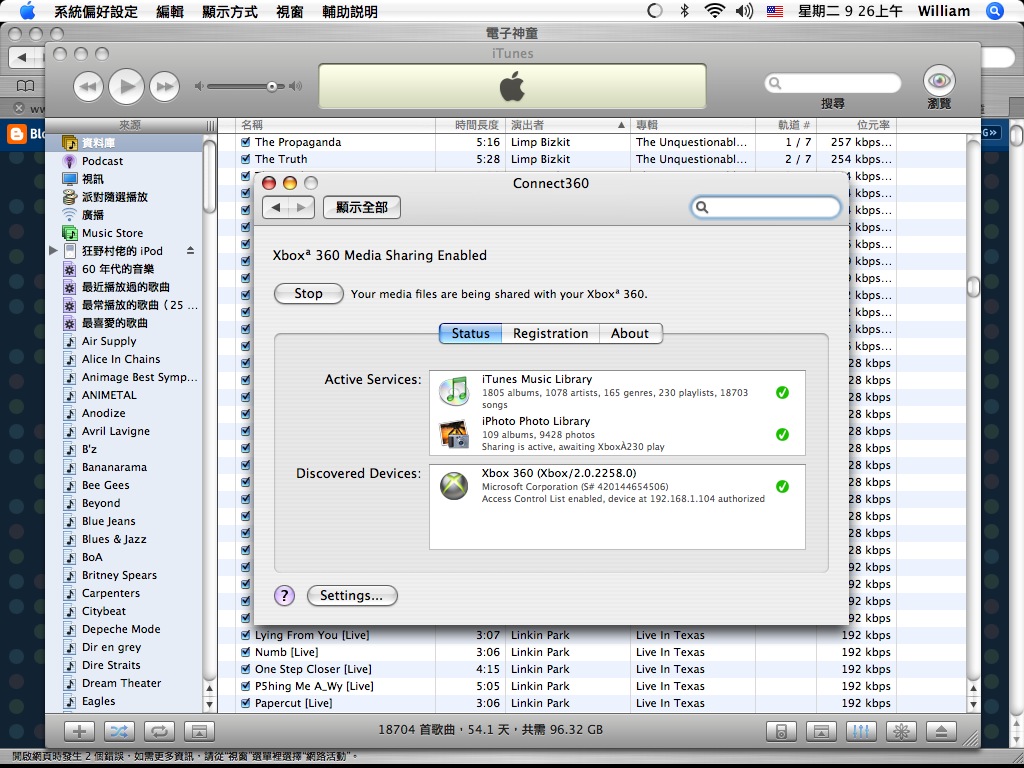The height and width of the screenshot is (768, 1024).
Task: Open the 顯示方式 menu
Action: [229, 12]
